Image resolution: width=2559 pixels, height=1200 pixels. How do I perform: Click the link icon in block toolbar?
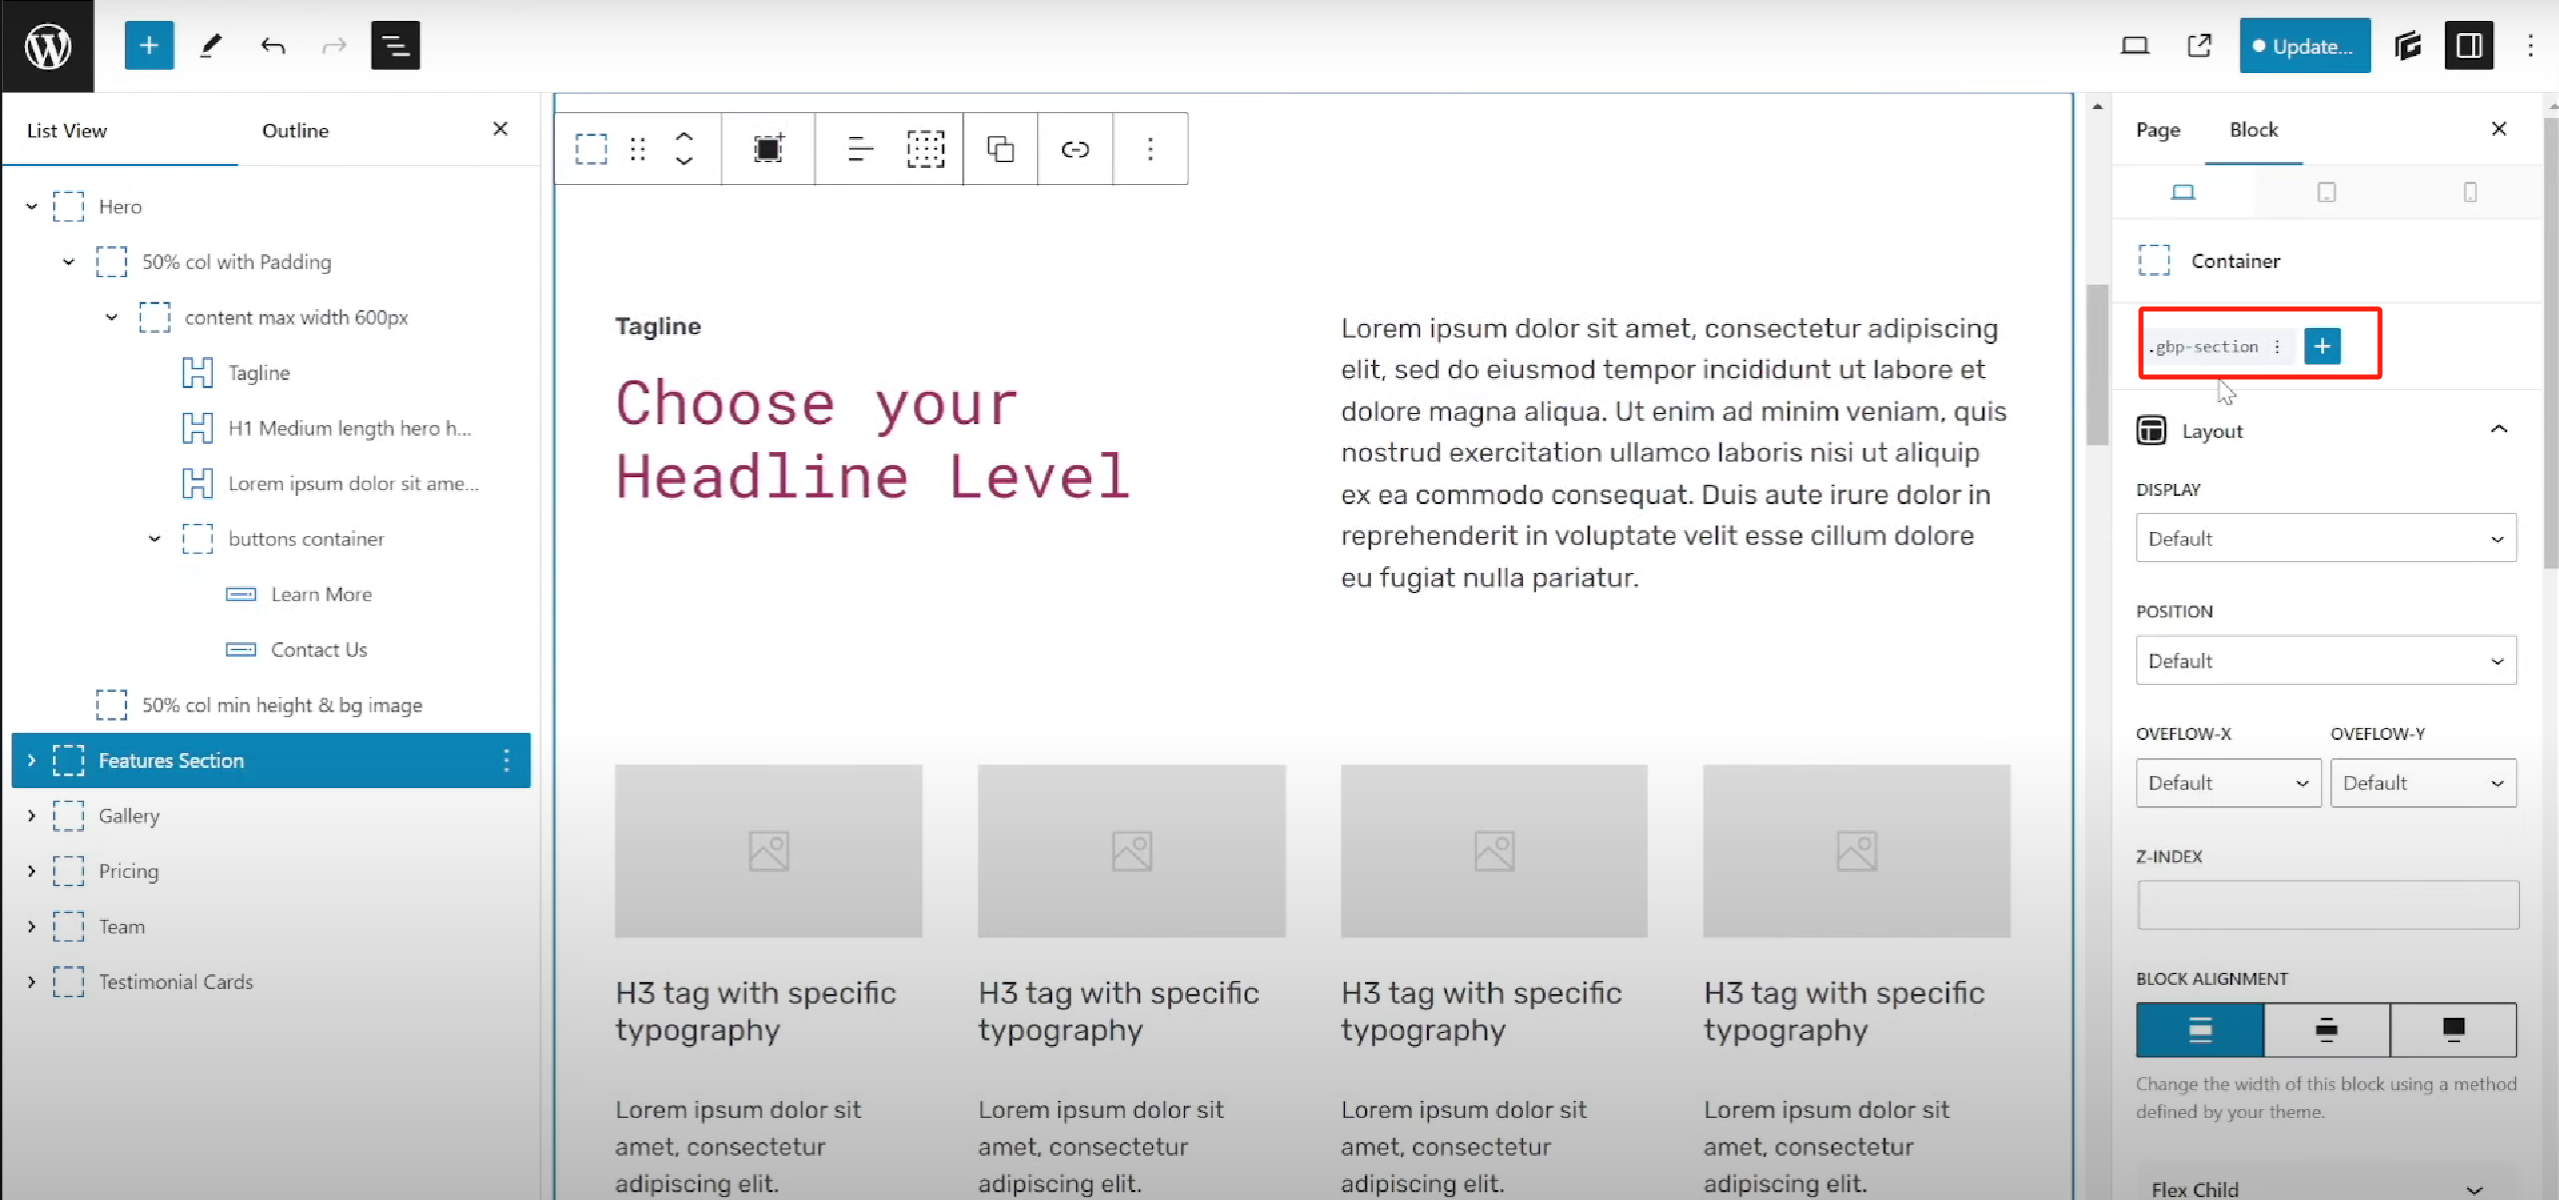(x=1075, y=149)
